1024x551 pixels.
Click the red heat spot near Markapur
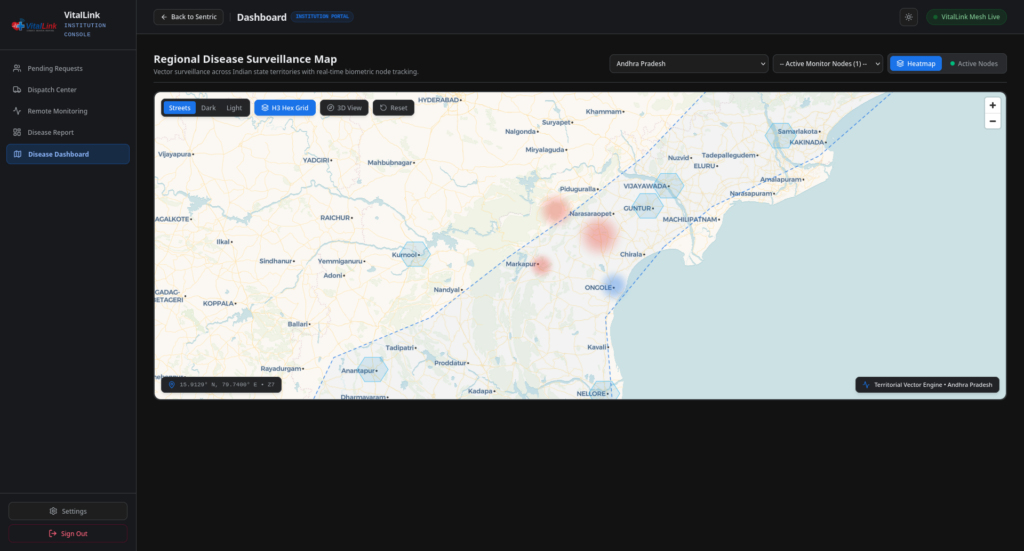(x=542, y=265)
